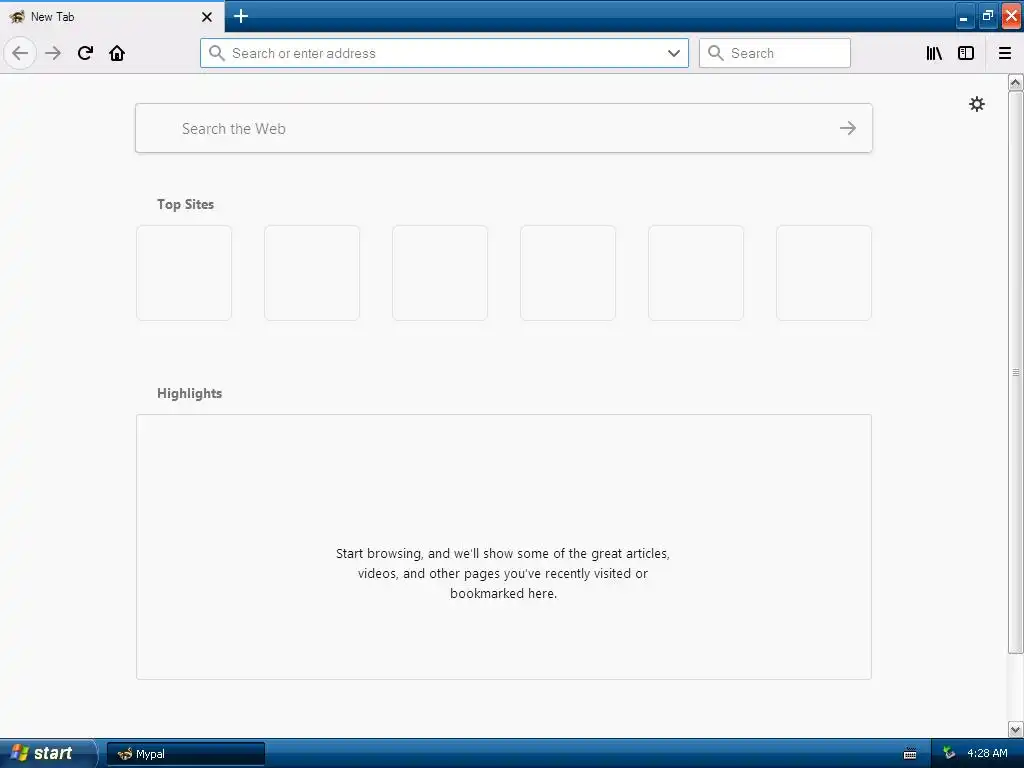Click the fourth Top Sites tile
Image resolution: width=1024 pixels, height=768 pixels.
(x=568, y=273)
